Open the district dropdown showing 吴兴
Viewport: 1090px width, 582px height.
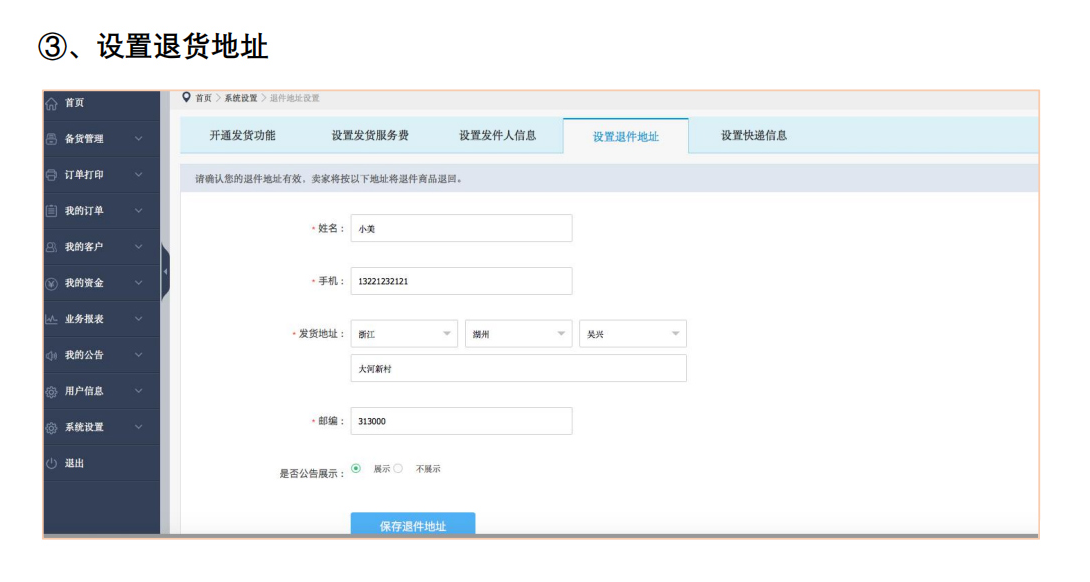633,334
